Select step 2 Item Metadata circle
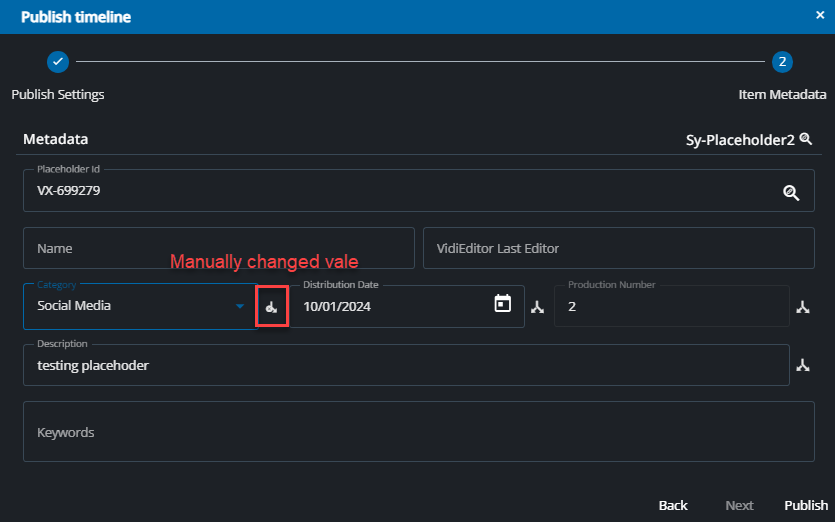 (x=783, y=62)
